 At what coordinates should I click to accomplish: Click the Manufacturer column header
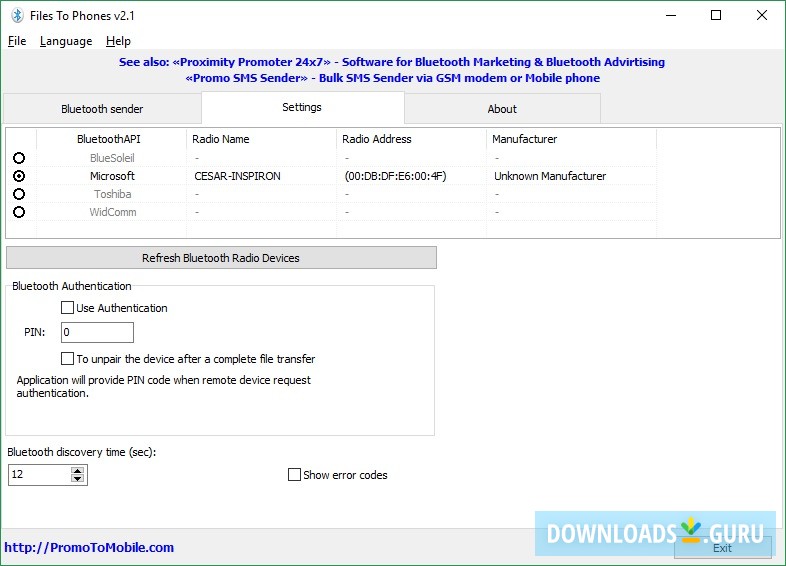[x=571, y=139]
